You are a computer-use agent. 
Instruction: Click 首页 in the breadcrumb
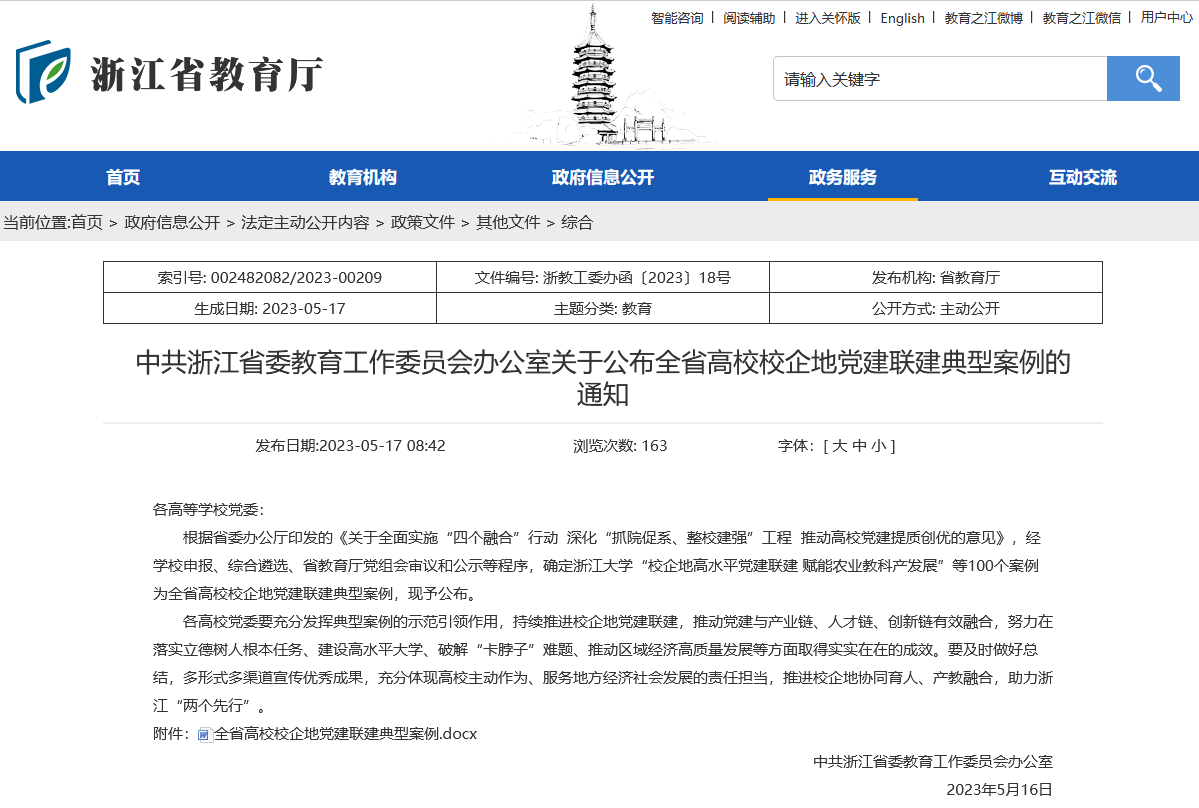(86, 222)
